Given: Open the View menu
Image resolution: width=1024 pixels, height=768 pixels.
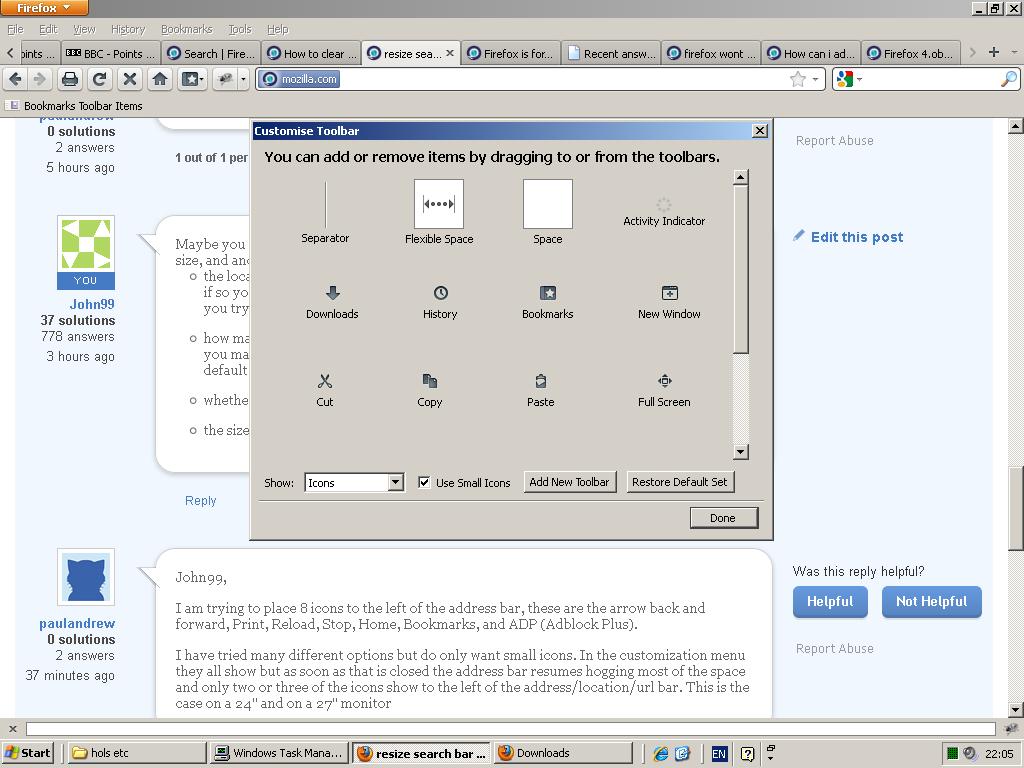Looking at the screenshot, I should [84, 29].
